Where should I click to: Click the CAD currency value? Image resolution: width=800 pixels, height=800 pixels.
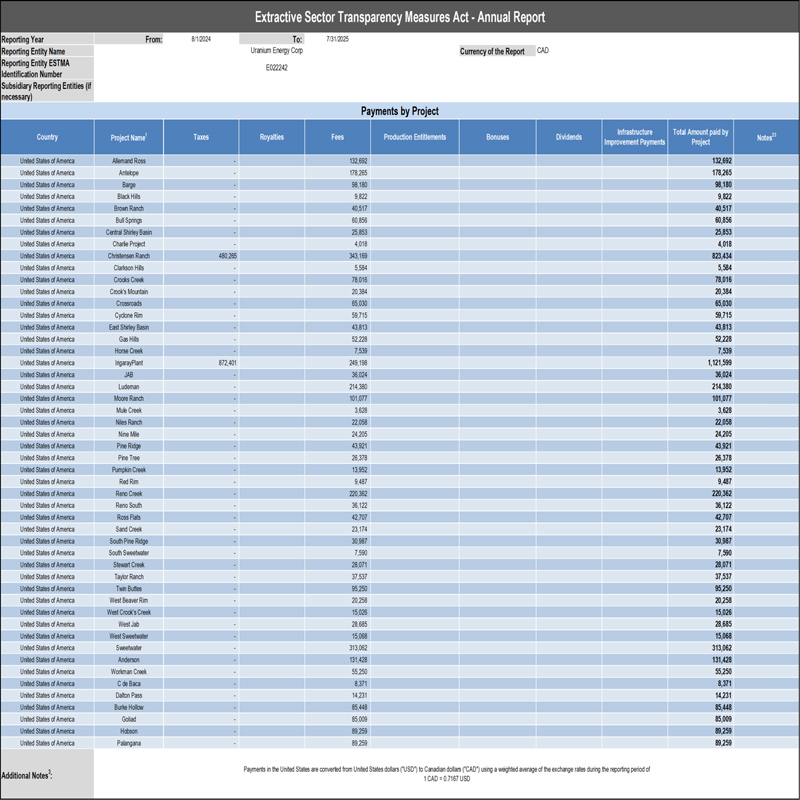(x=543, y=50)
